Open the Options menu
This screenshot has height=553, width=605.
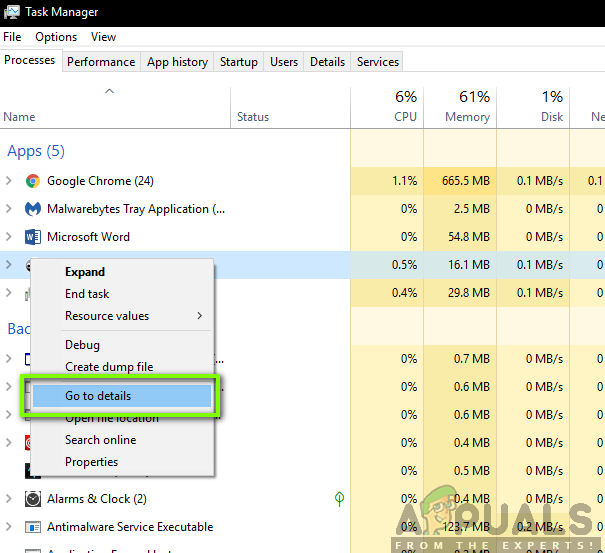(x=56, y=37)
